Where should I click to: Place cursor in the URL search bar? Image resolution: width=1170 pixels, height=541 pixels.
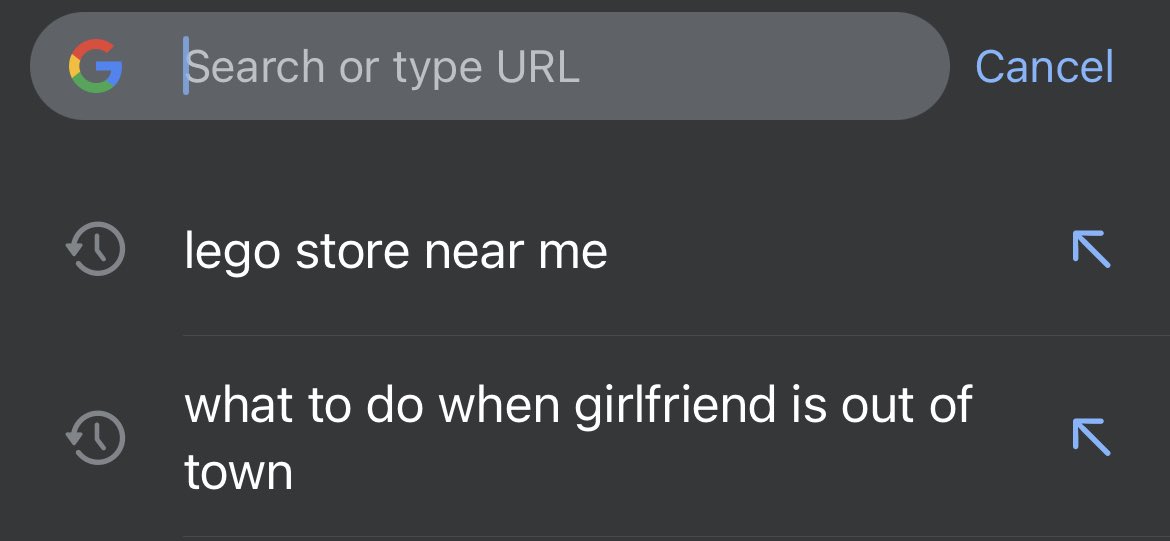(x=489, y=66)
